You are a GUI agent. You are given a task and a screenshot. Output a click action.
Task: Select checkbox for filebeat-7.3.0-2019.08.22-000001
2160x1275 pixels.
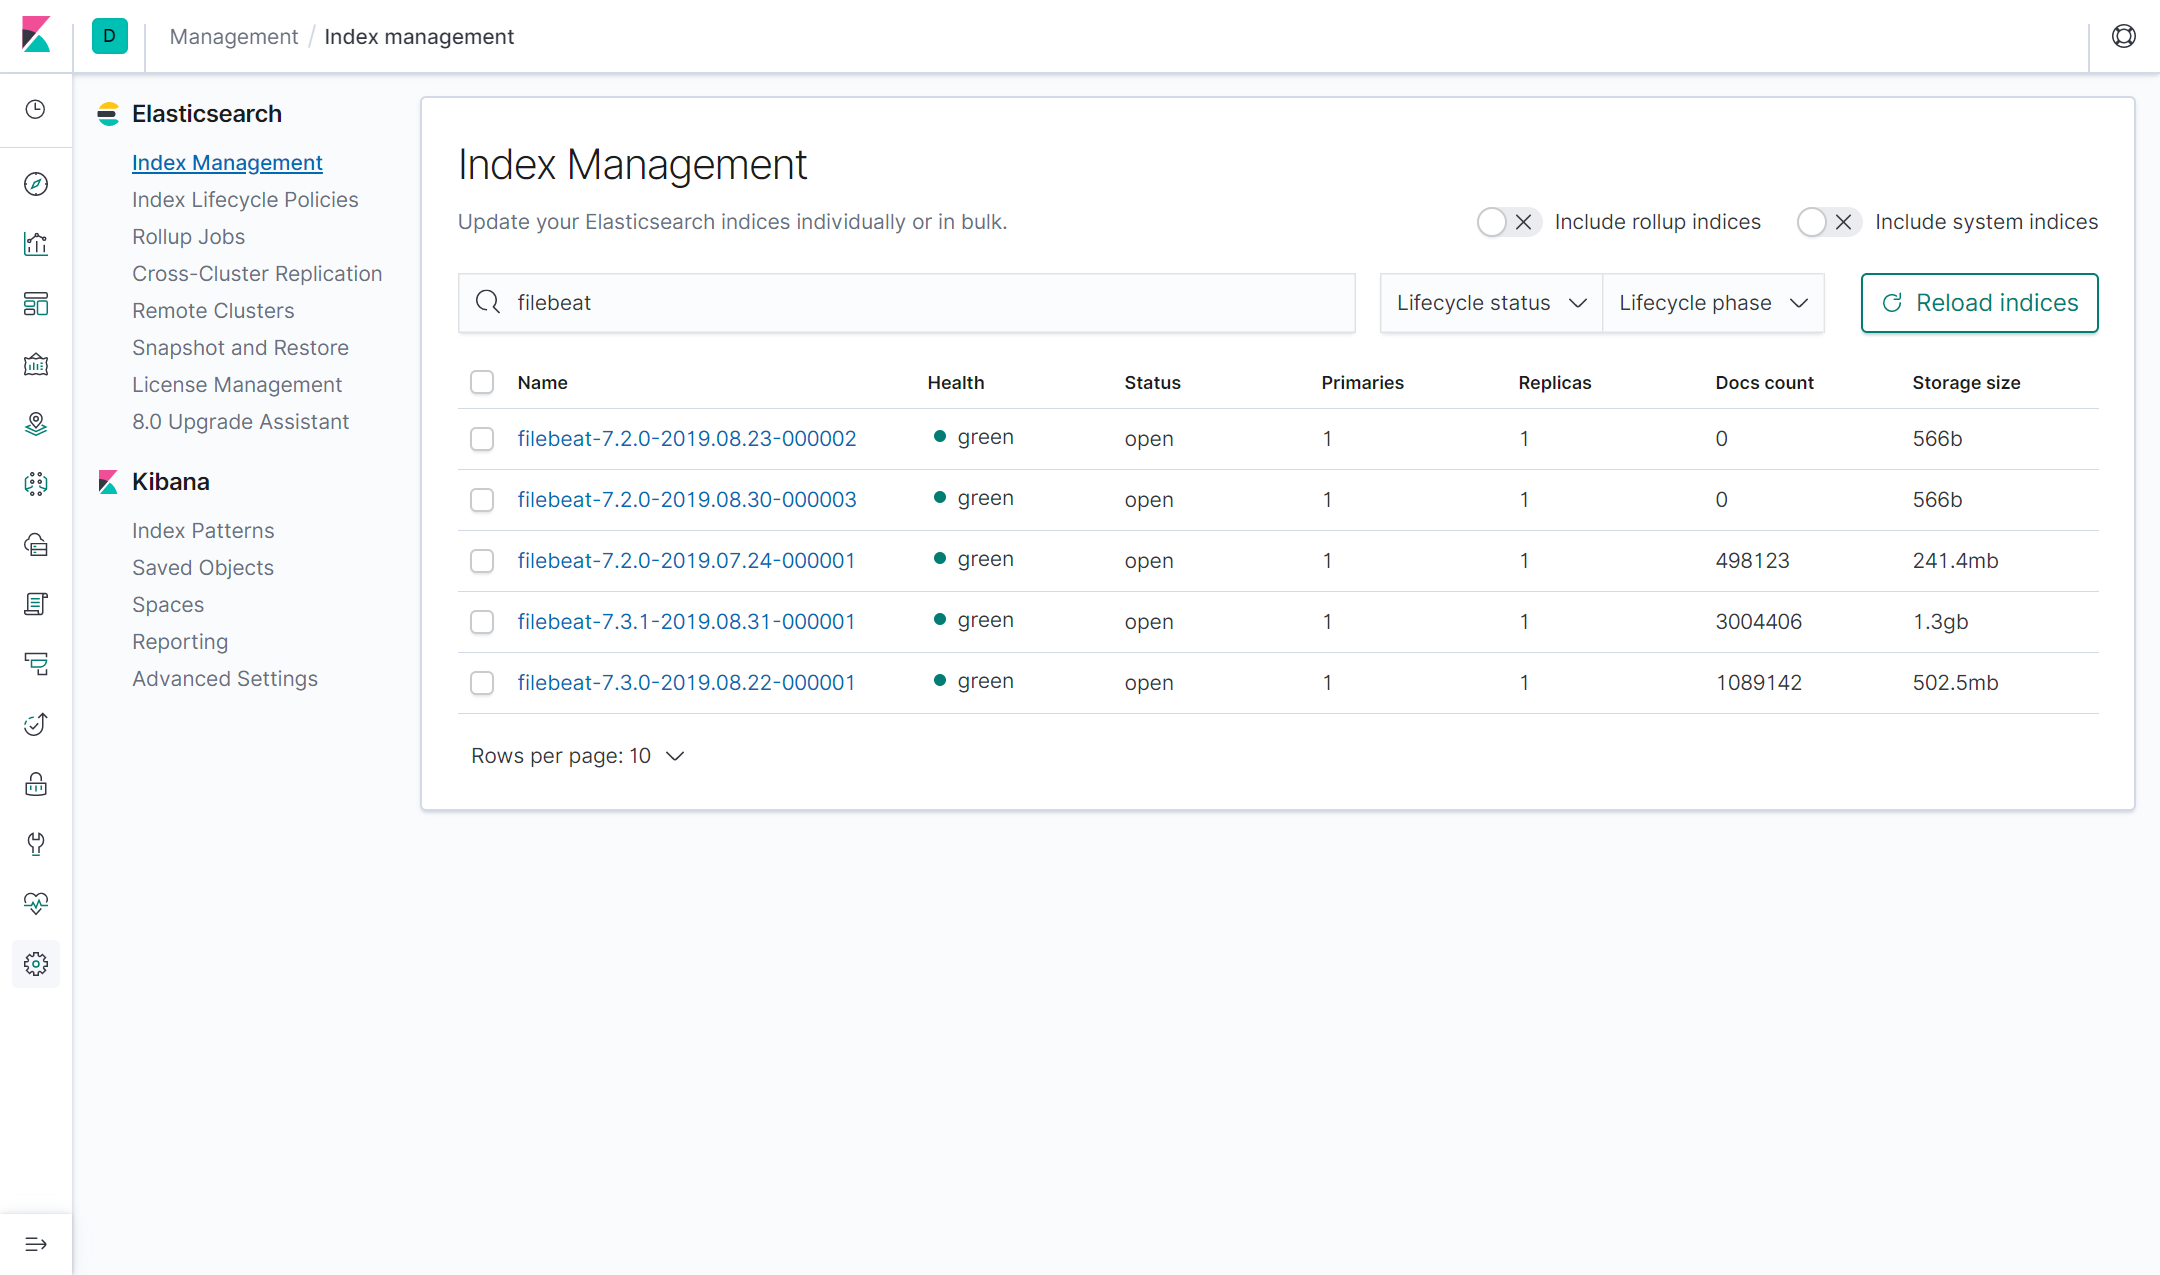click(x=482, y=683)
